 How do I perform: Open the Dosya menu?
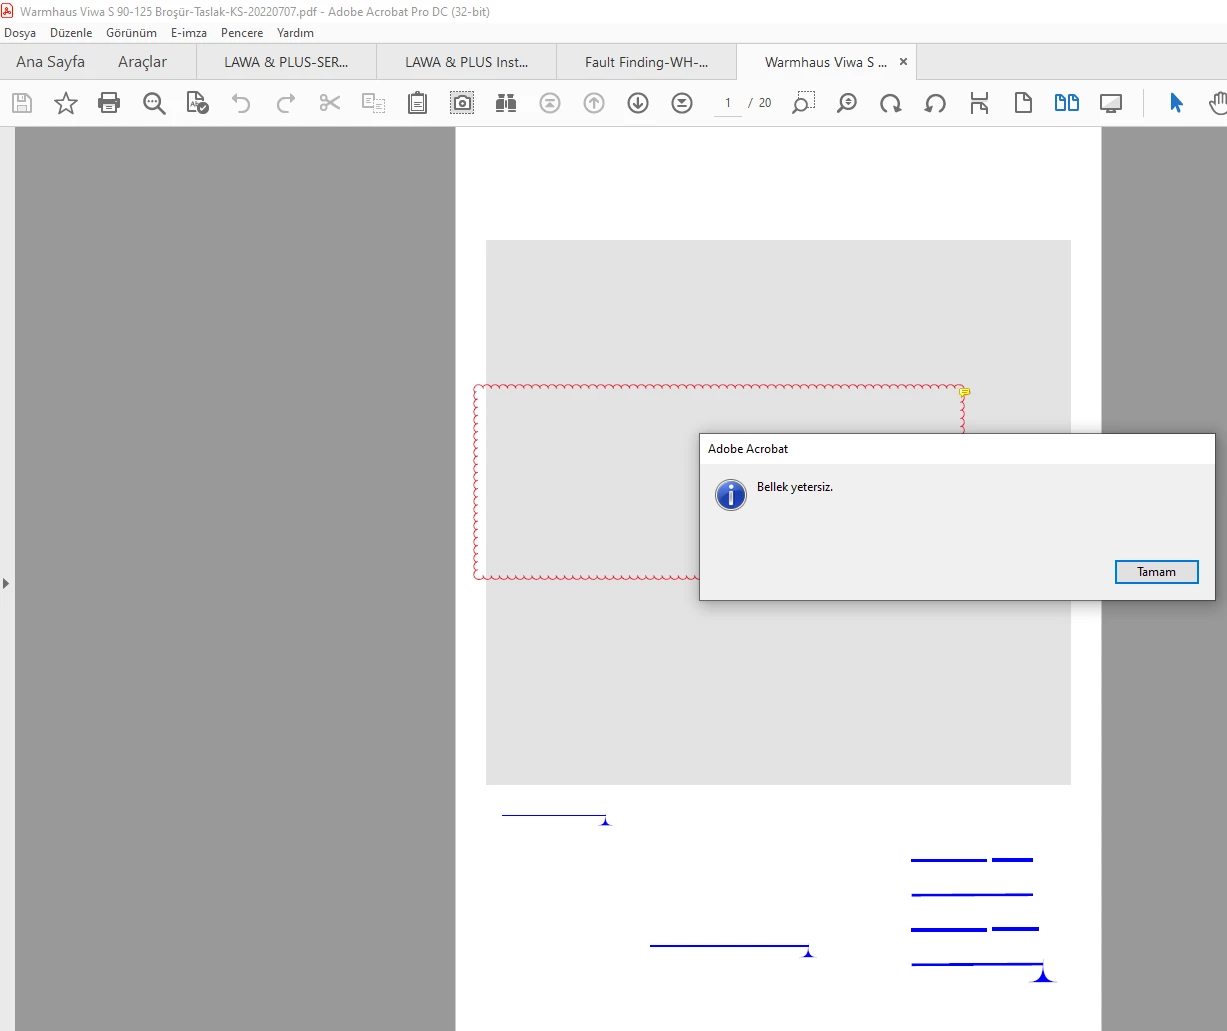coord(20,33)
